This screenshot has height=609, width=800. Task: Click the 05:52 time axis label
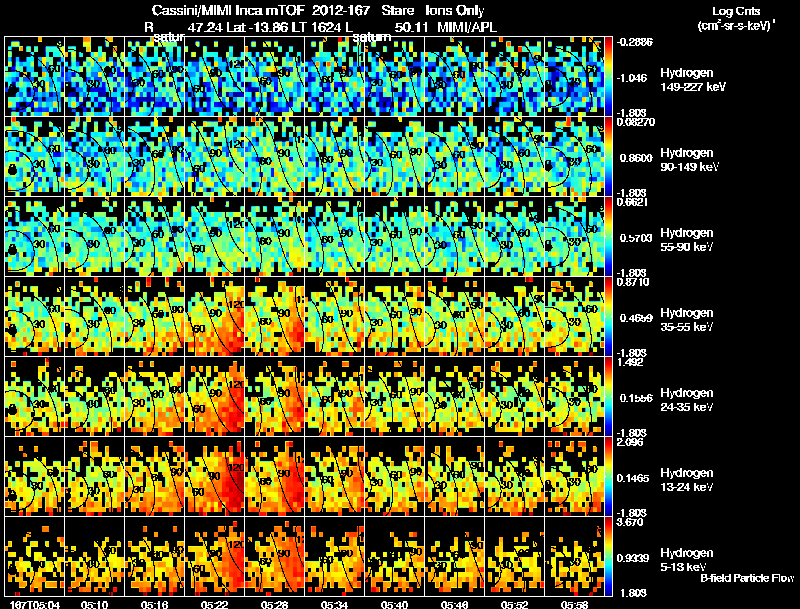(x=515, y=604)
